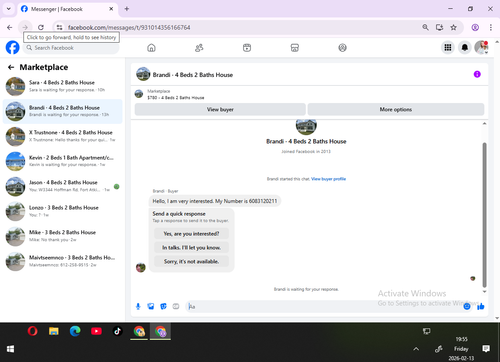This screenshot has width=500, height=362.
Task: Send quick reply 'Sorry, it's not available.'
Action: 191,261
